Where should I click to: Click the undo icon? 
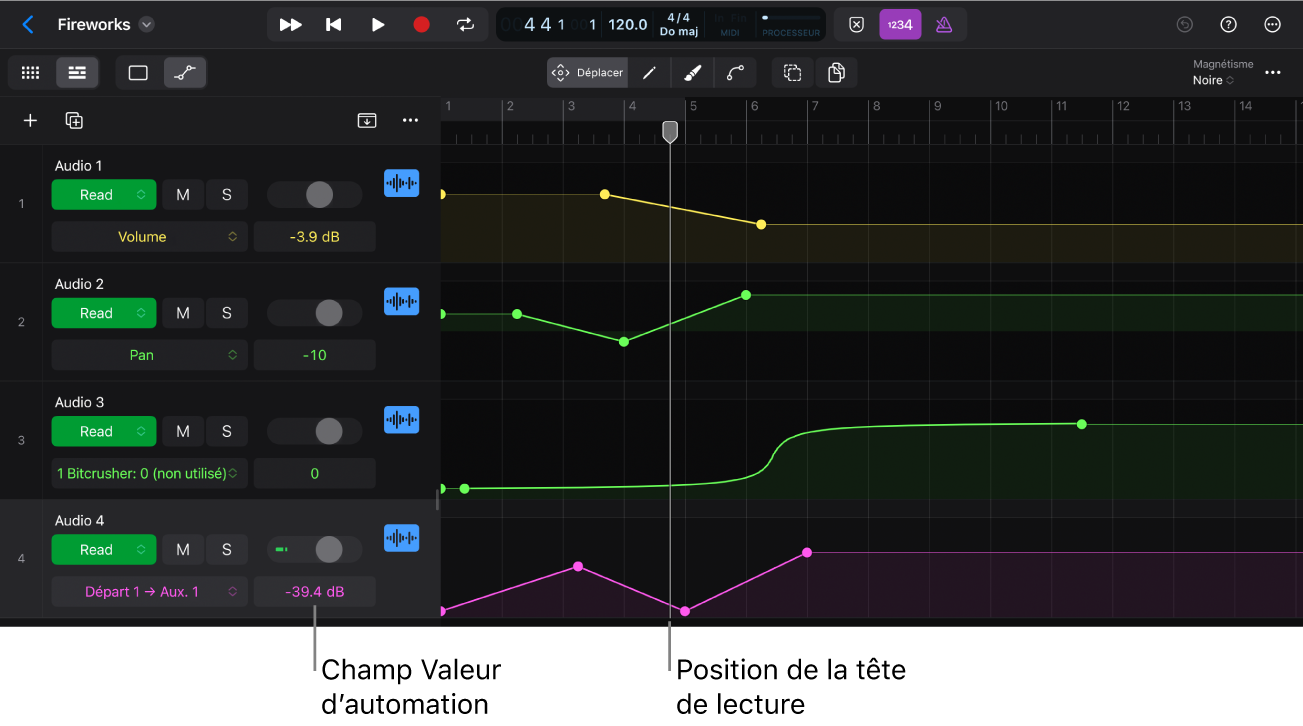tap(1185, 25)
